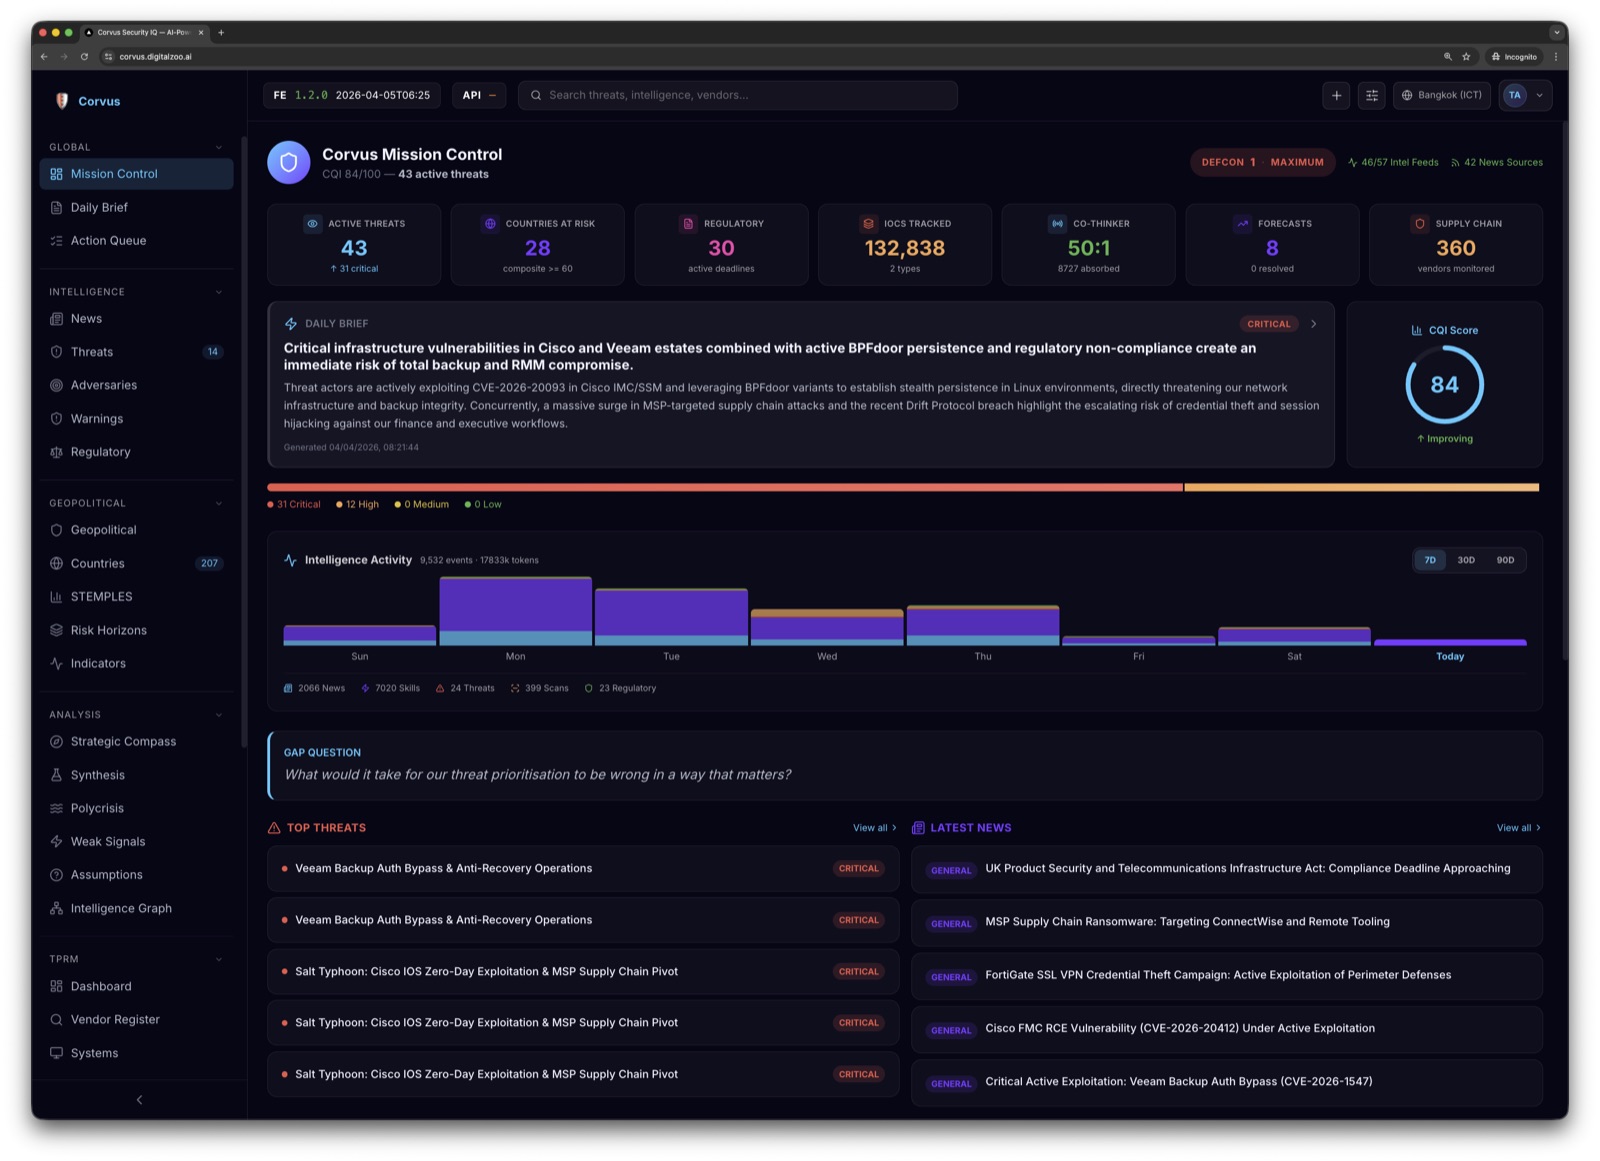Click the Weak Signals lightning icon
Viewport: 1600px width, 1161px height.
point(56,842)
